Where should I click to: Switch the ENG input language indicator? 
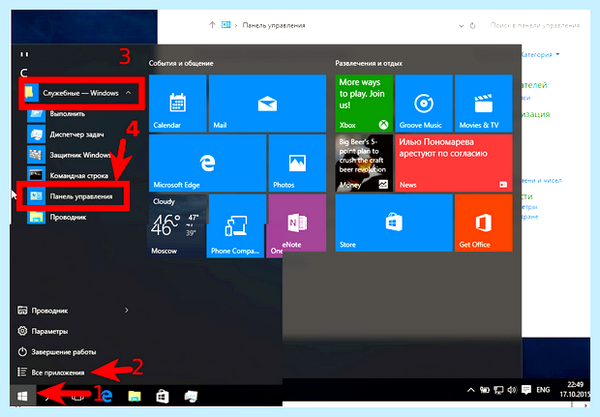[543, 390]
